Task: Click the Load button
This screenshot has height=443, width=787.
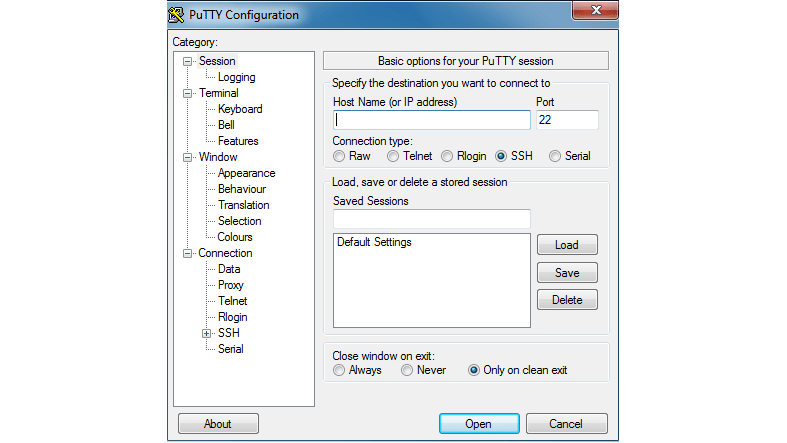Action: [x=566, y=245]
